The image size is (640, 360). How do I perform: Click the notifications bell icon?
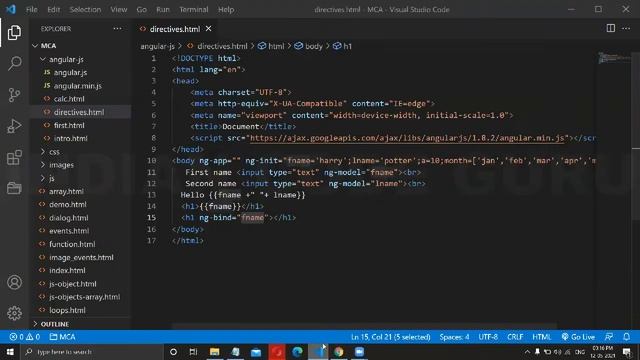[x=626, y=337]
